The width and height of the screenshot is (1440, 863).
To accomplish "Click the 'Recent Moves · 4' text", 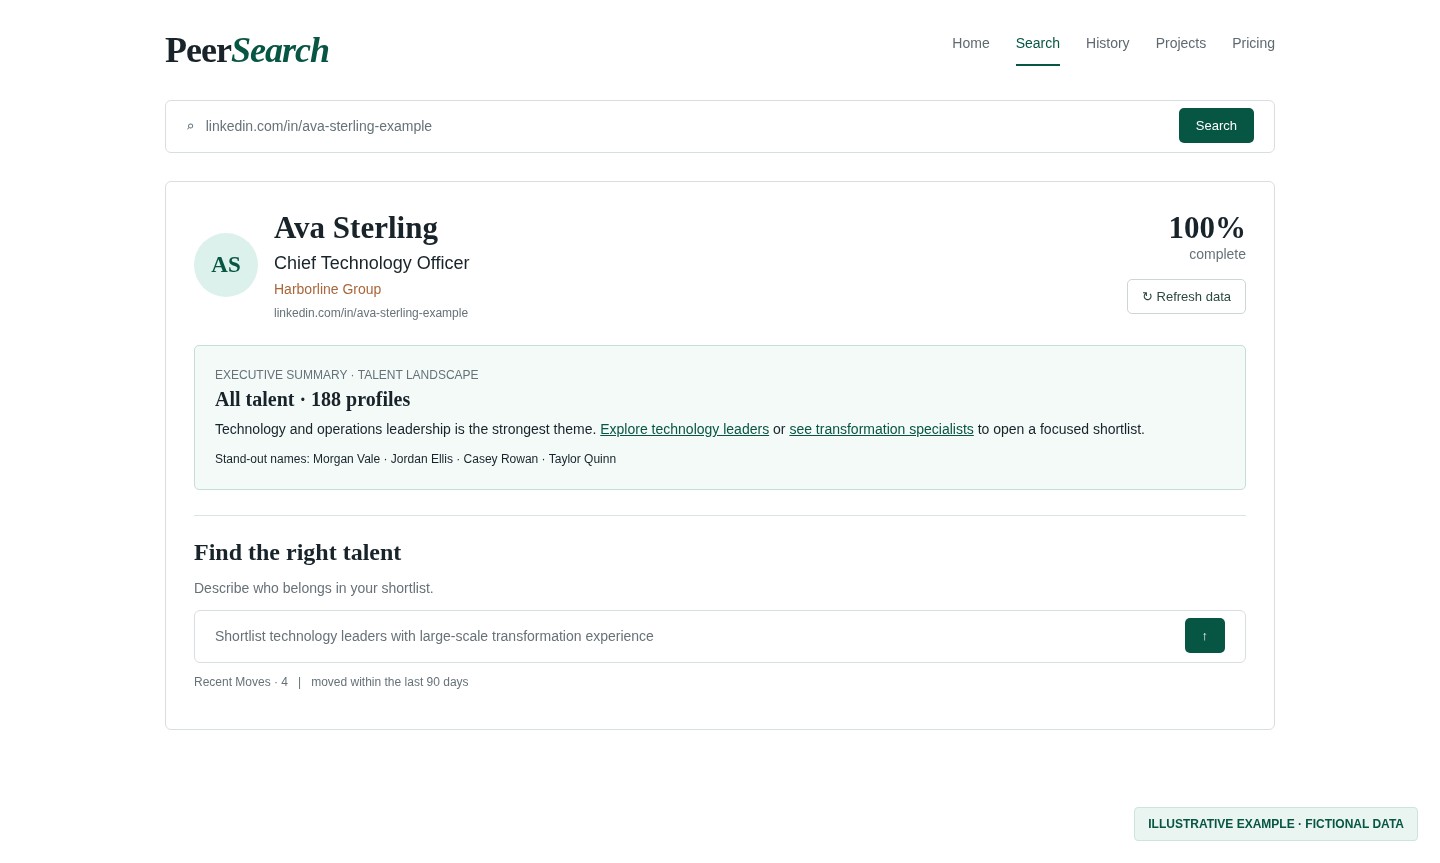I will pos(241,682).
